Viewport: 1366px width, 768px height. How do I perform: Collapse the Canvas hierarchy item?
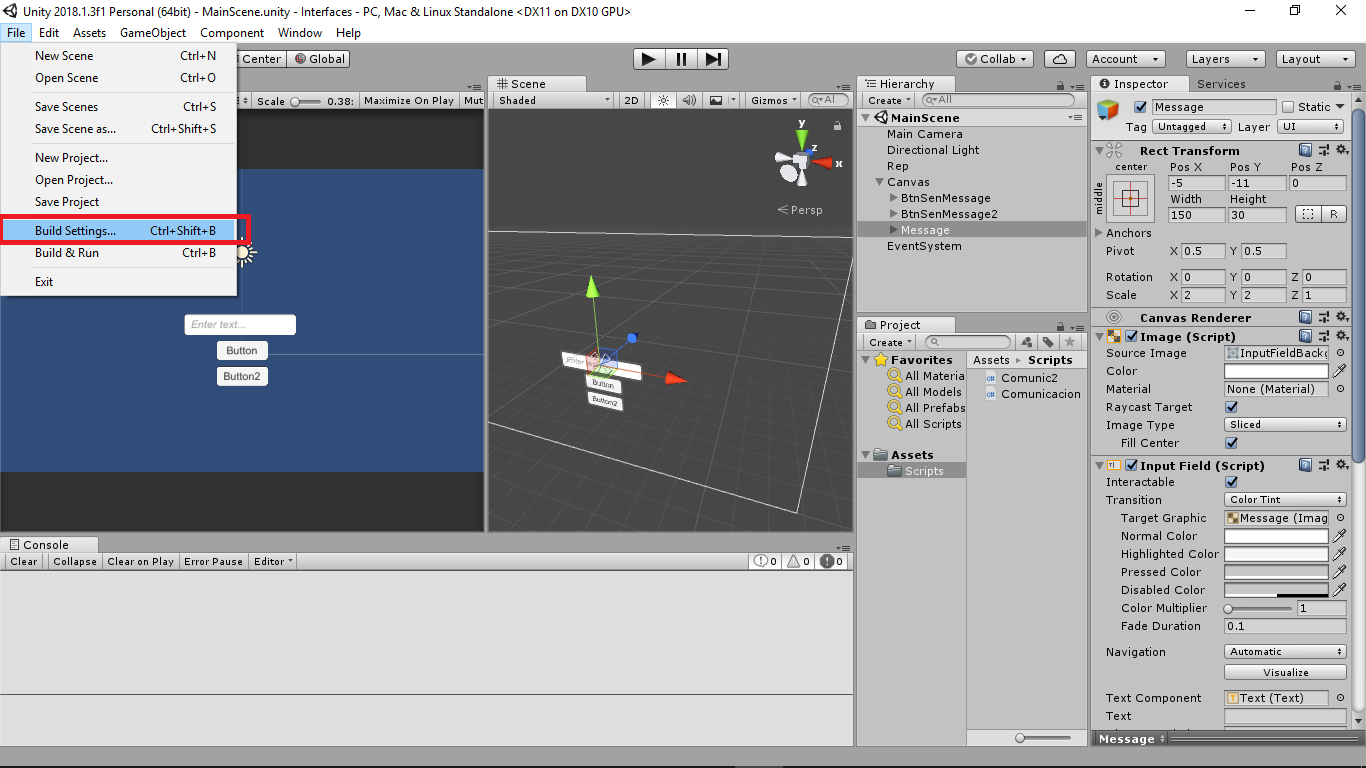click(880, 182)
